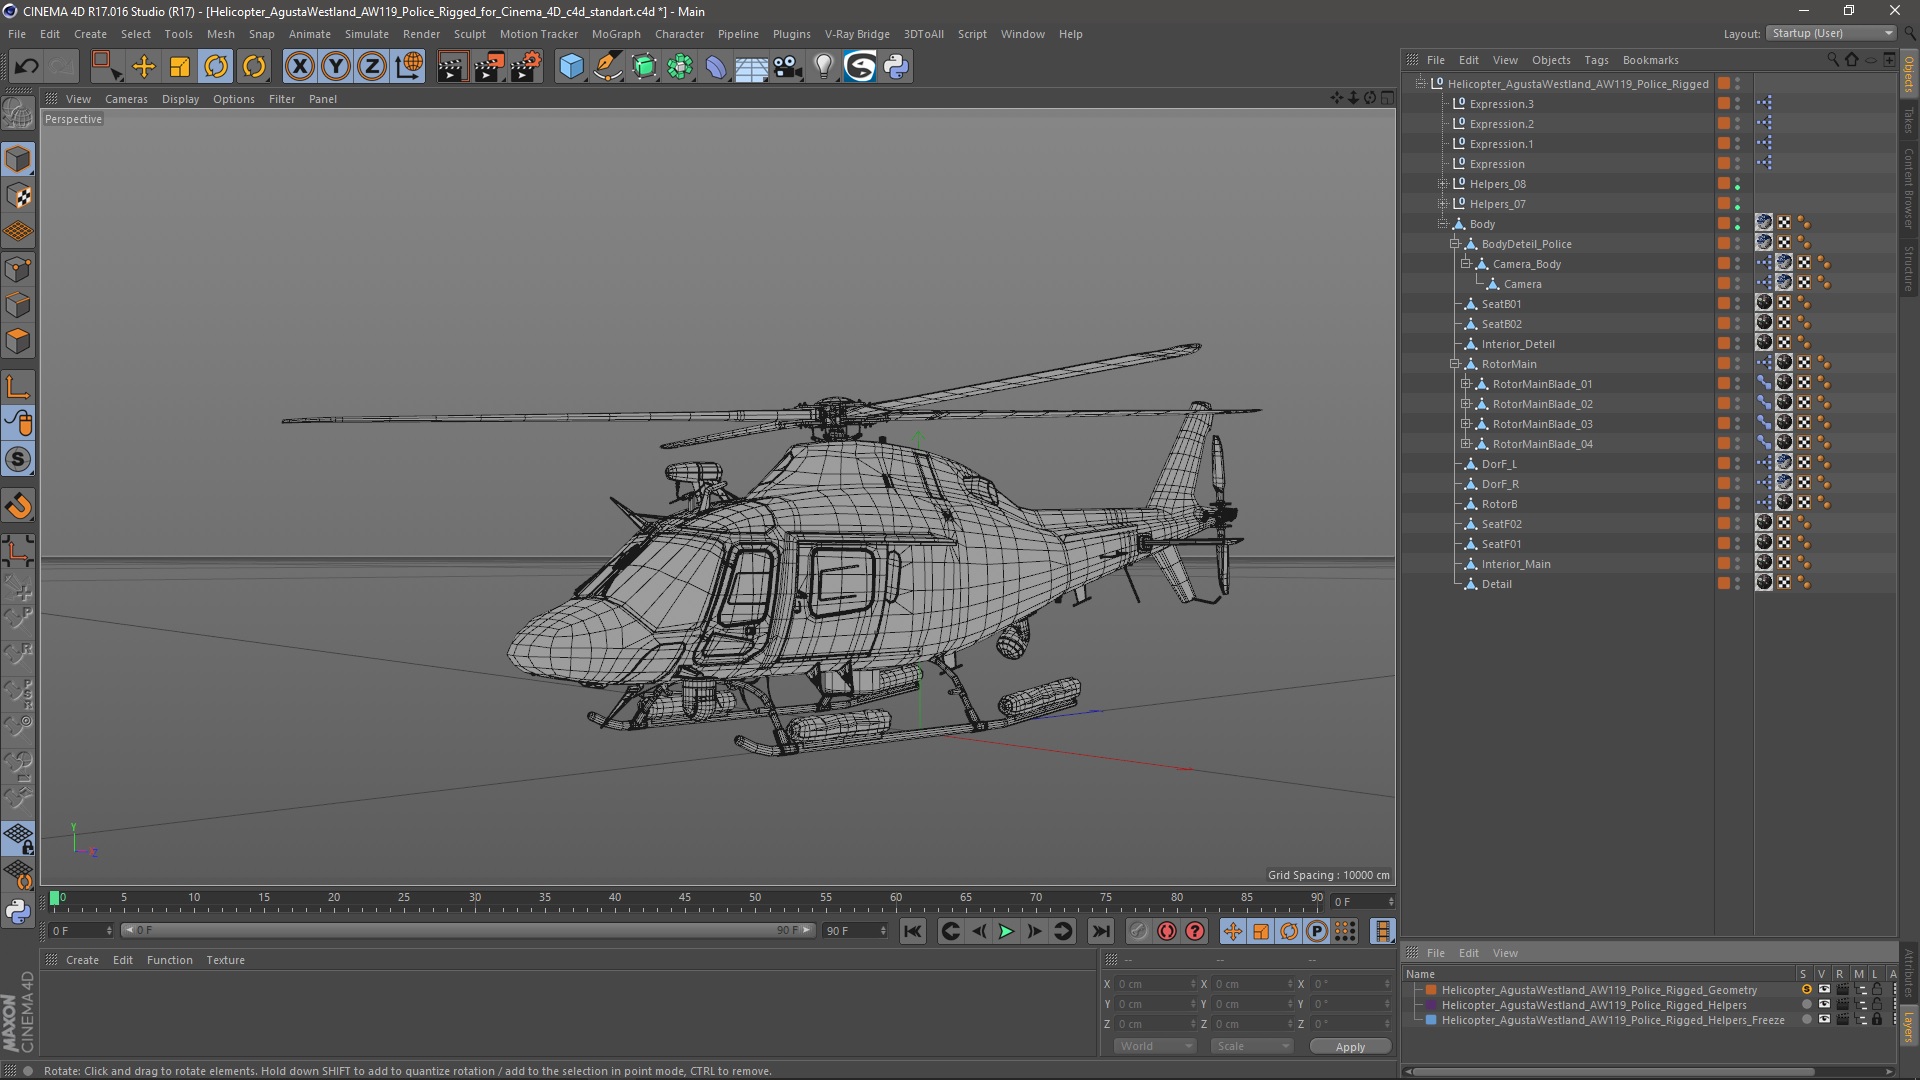Select the Live Selection tool
Screen dimensions: 1920x1080
tap(106, 66)
